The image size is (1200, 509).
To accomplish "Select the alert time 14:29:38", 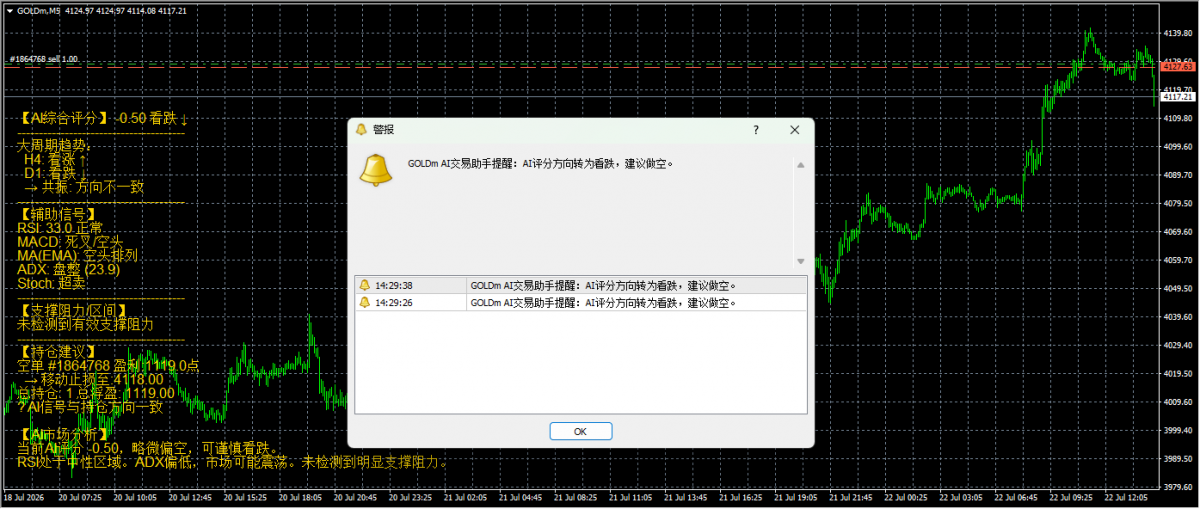I will [394, 286].
